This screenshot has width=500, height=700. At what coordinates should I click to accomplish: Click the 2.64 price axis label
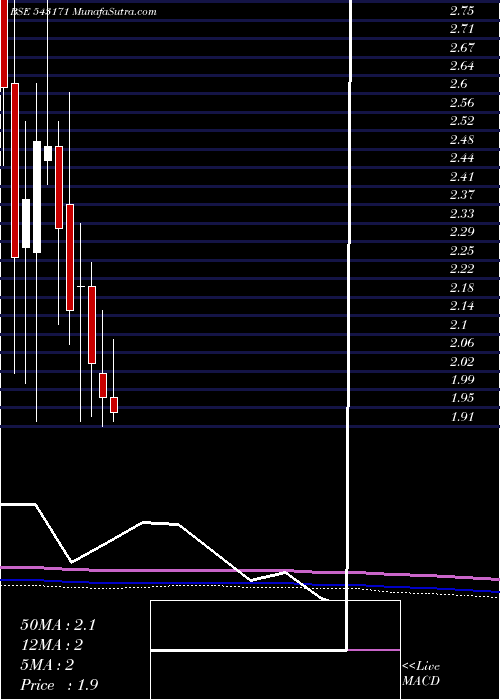click(x=462, y=67)
